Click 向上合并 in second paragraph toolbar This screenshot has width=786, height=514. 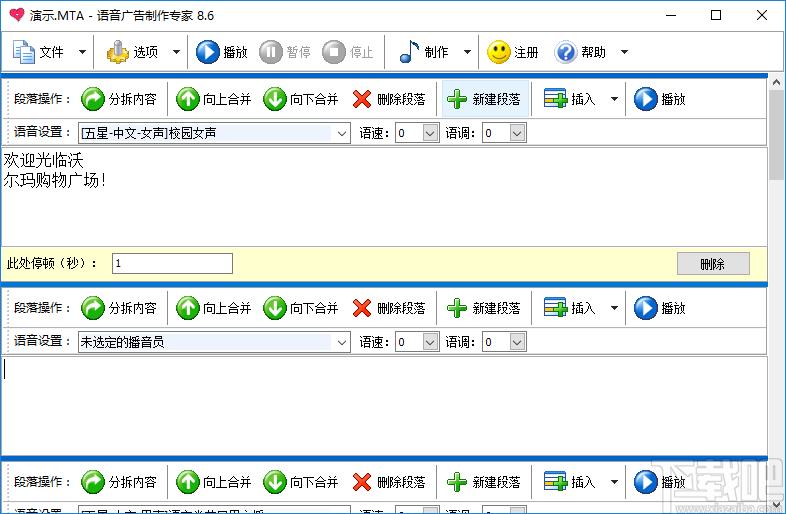214,308
